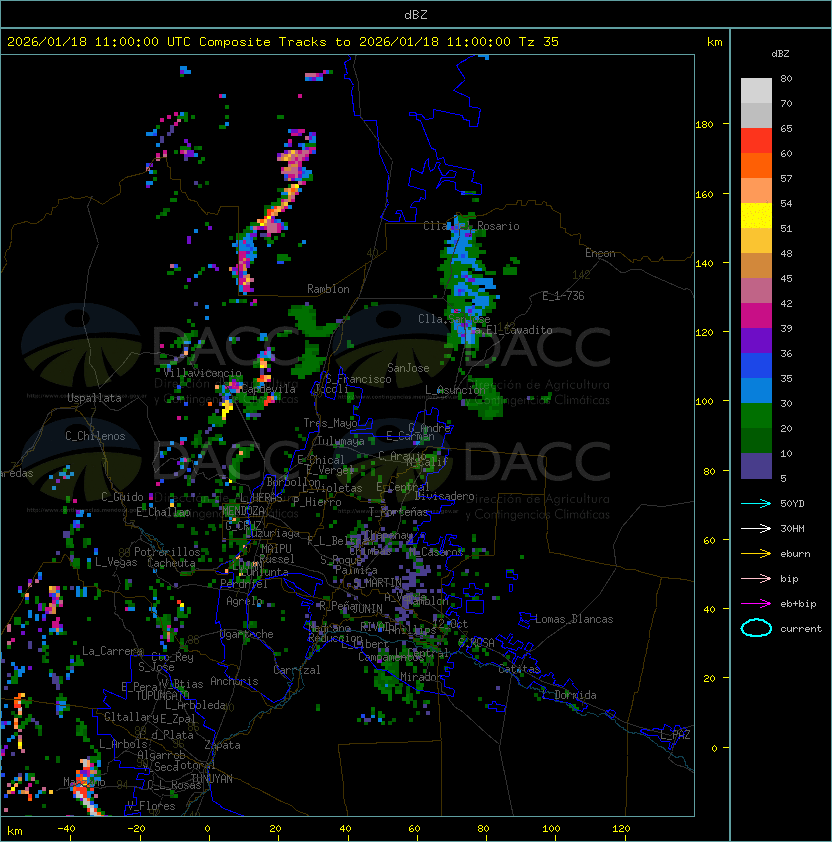Click the Capdevila map label
Image resolution: width=832 pixels, height=842 pixels.
point(267,389)
